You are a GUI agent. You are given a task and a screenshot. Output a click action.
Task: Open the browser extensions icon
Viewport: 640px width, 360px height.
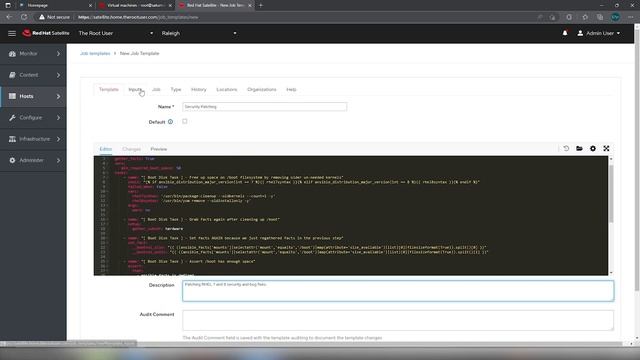click(569, 17)
